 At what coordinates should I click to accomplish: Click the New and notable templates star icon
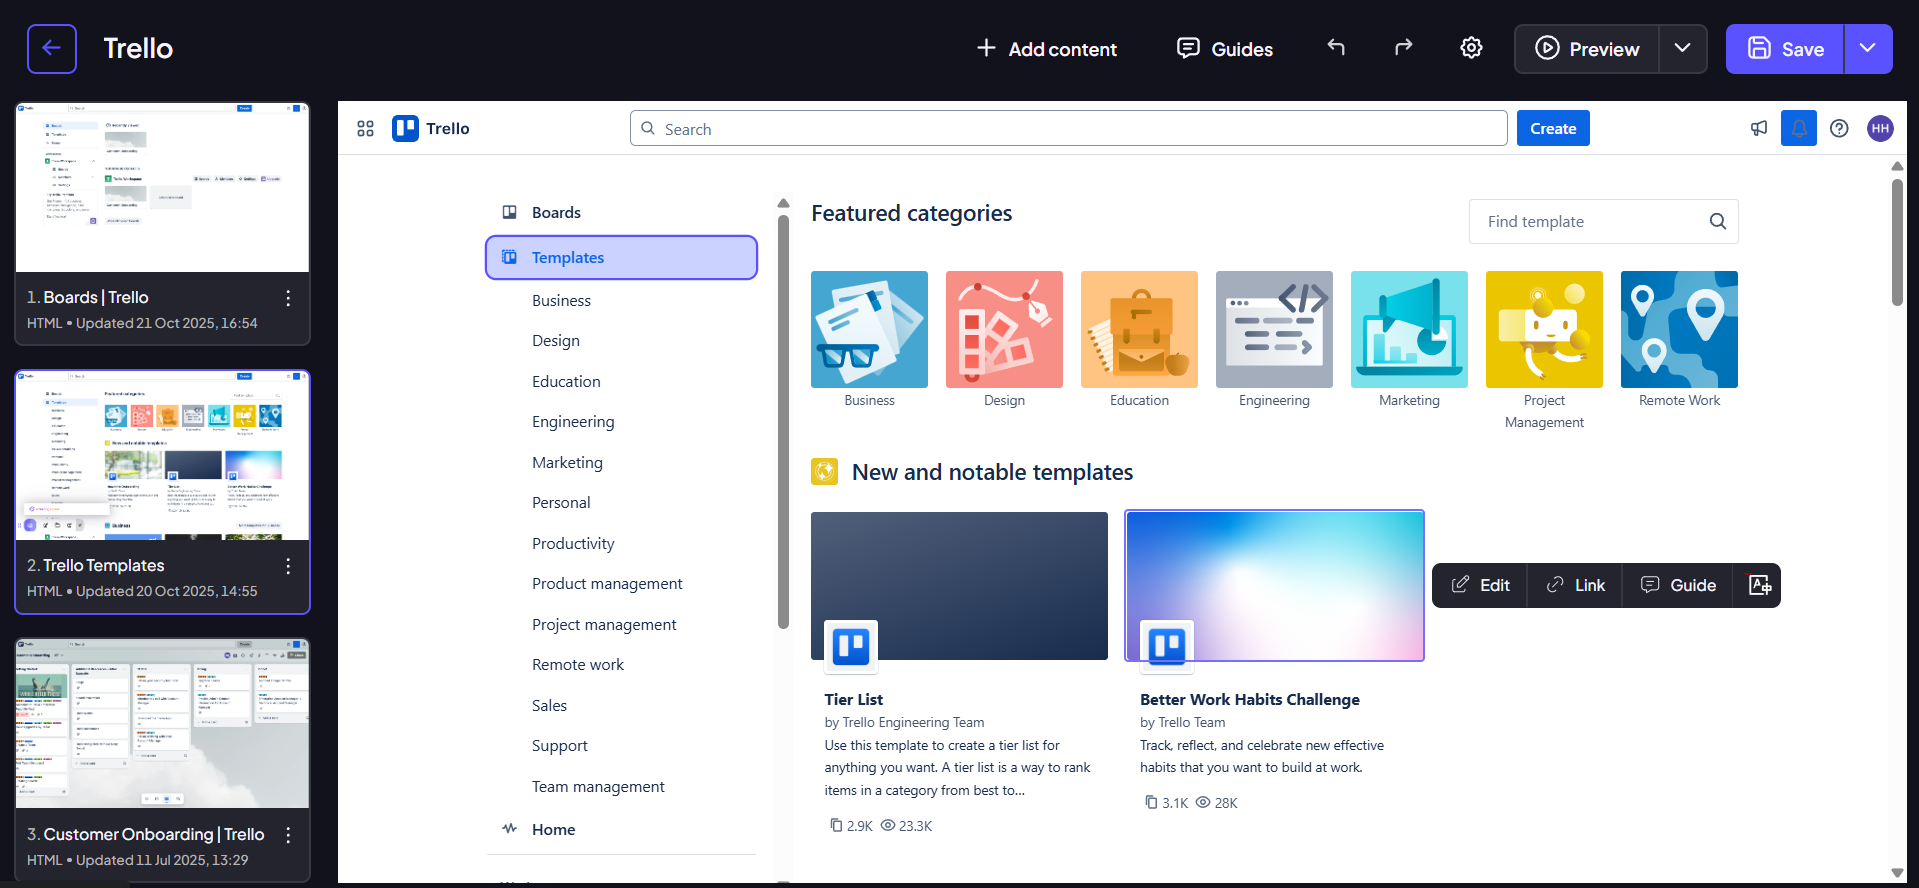pos(824,471)
